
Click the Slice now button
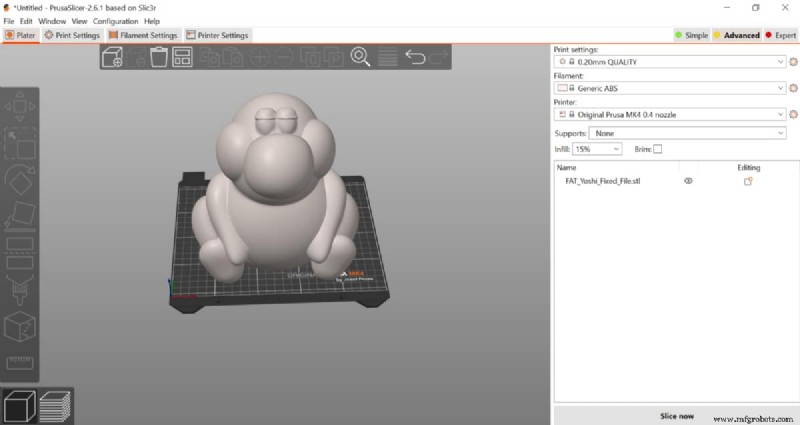coord(677,416)
